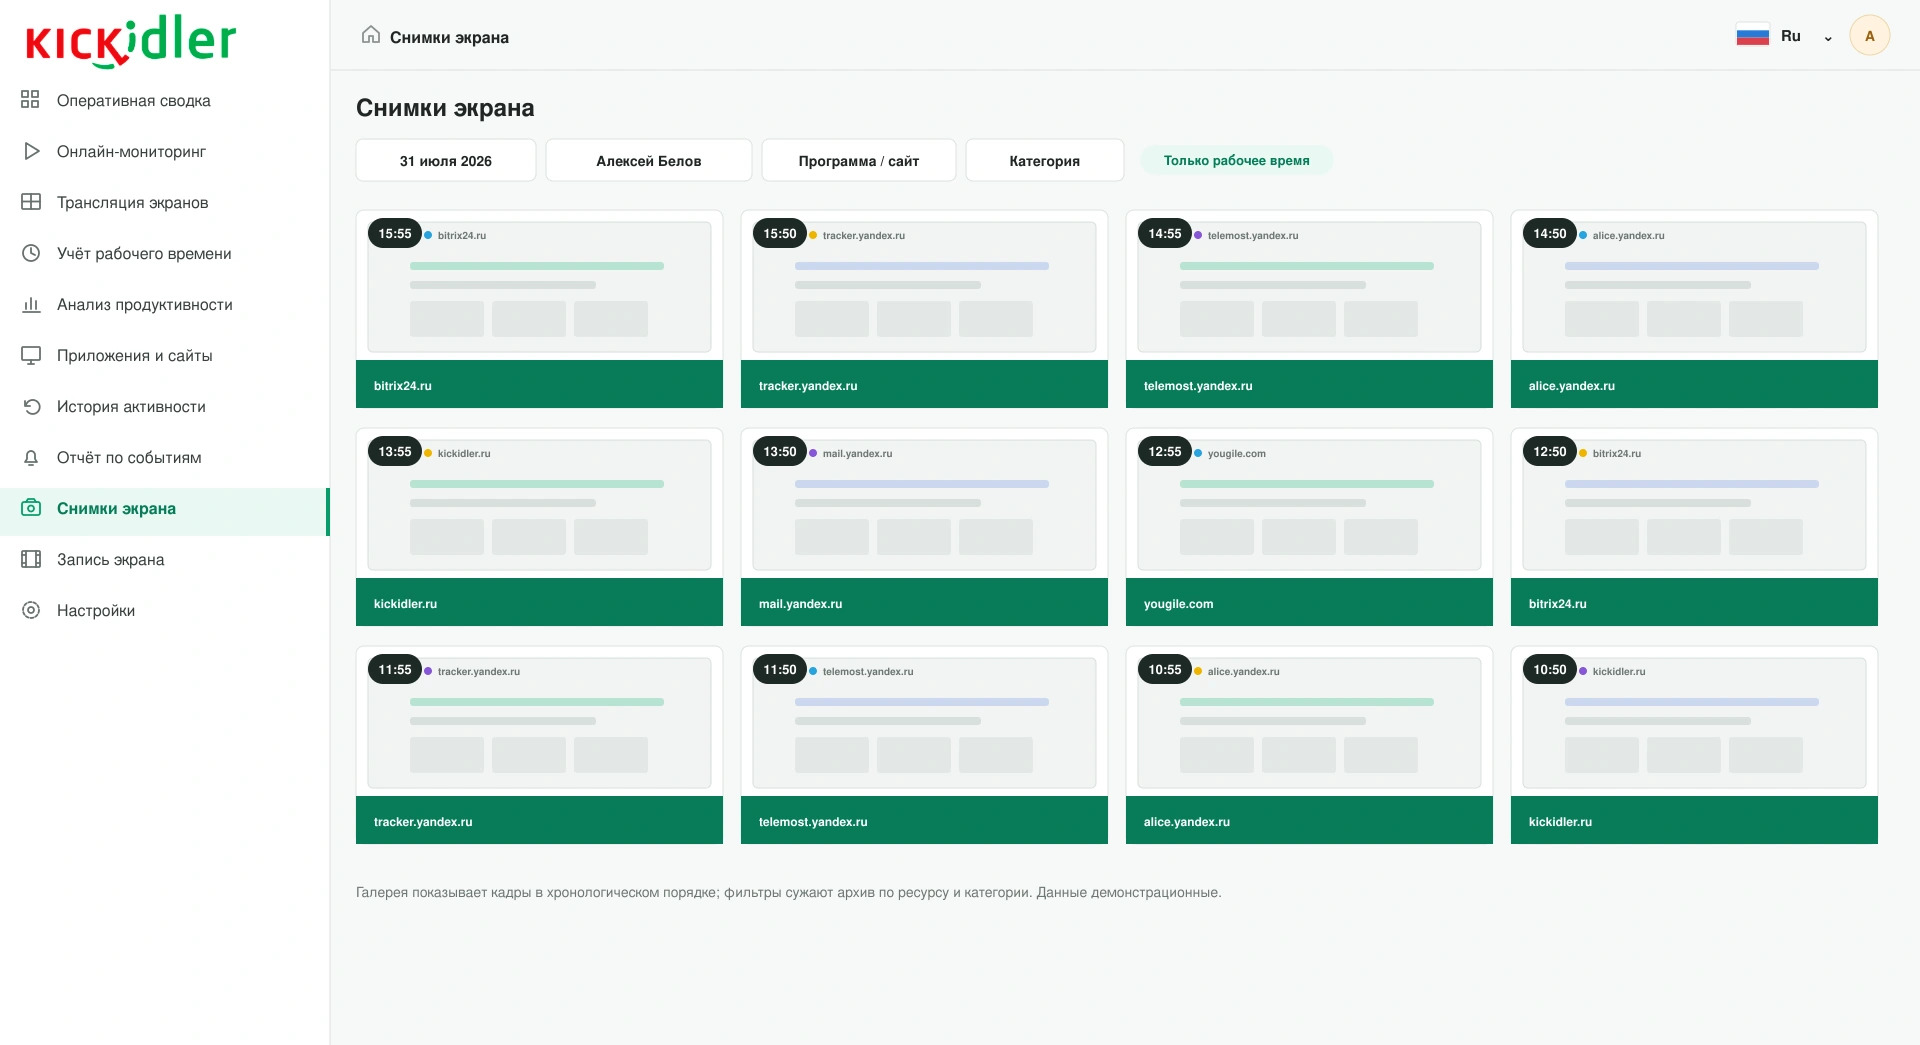Expand the Категория filter
1920x1045 pixels.
1045,160
